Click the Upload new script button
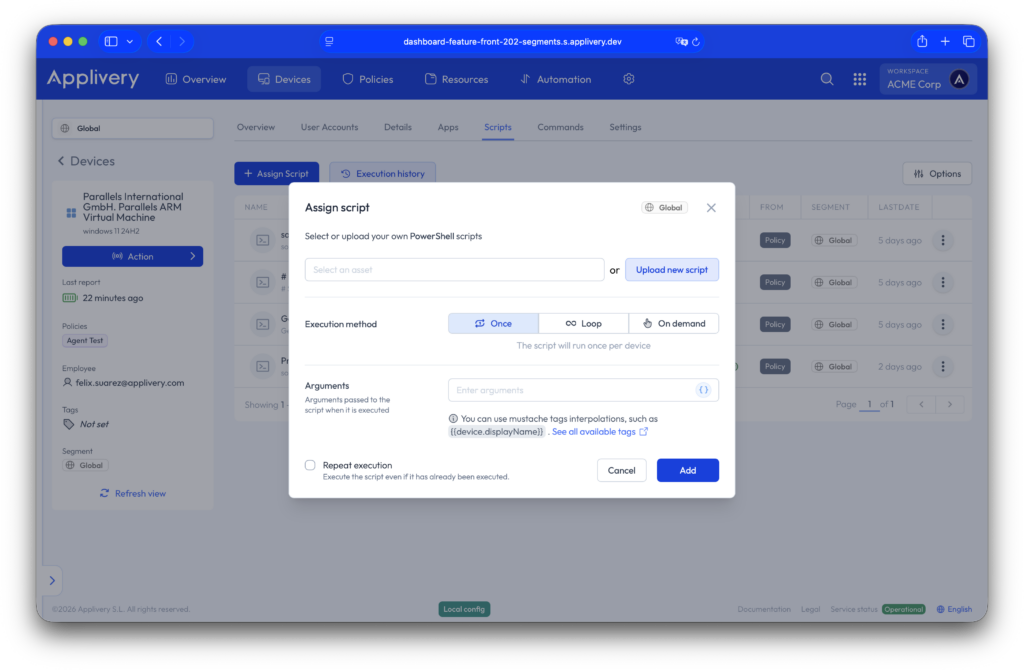 672,270
